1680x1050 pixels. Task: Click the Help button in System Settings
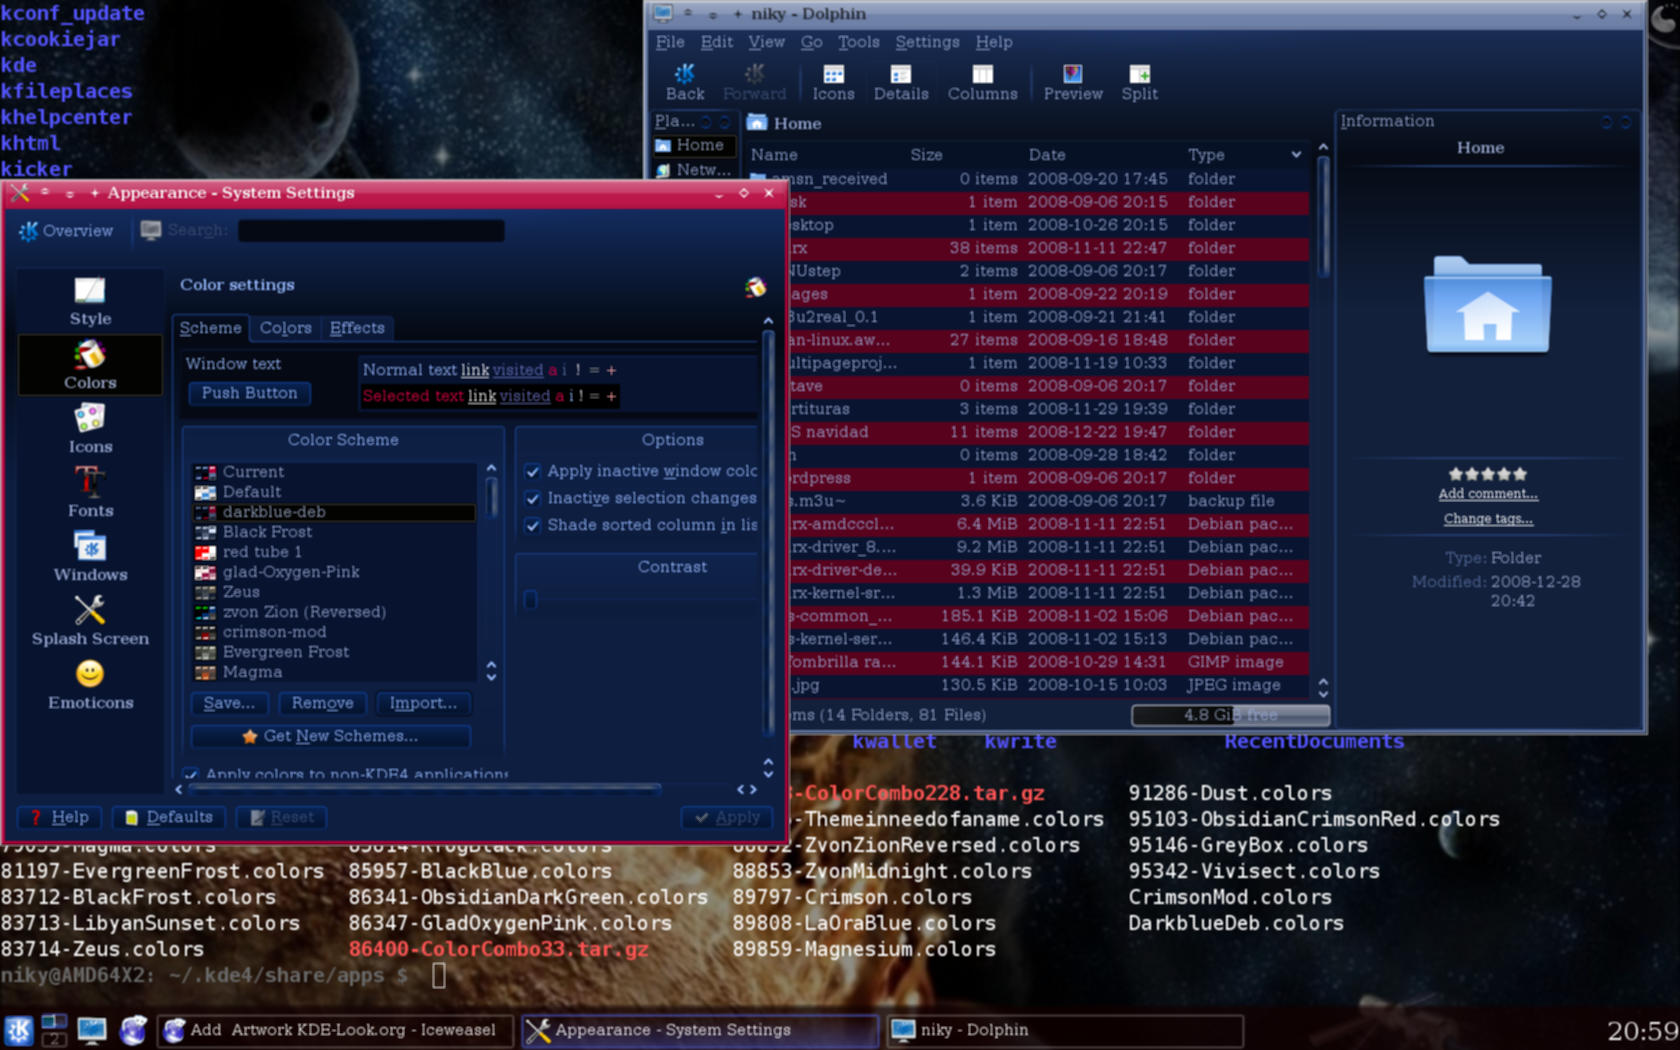(59, 817)
